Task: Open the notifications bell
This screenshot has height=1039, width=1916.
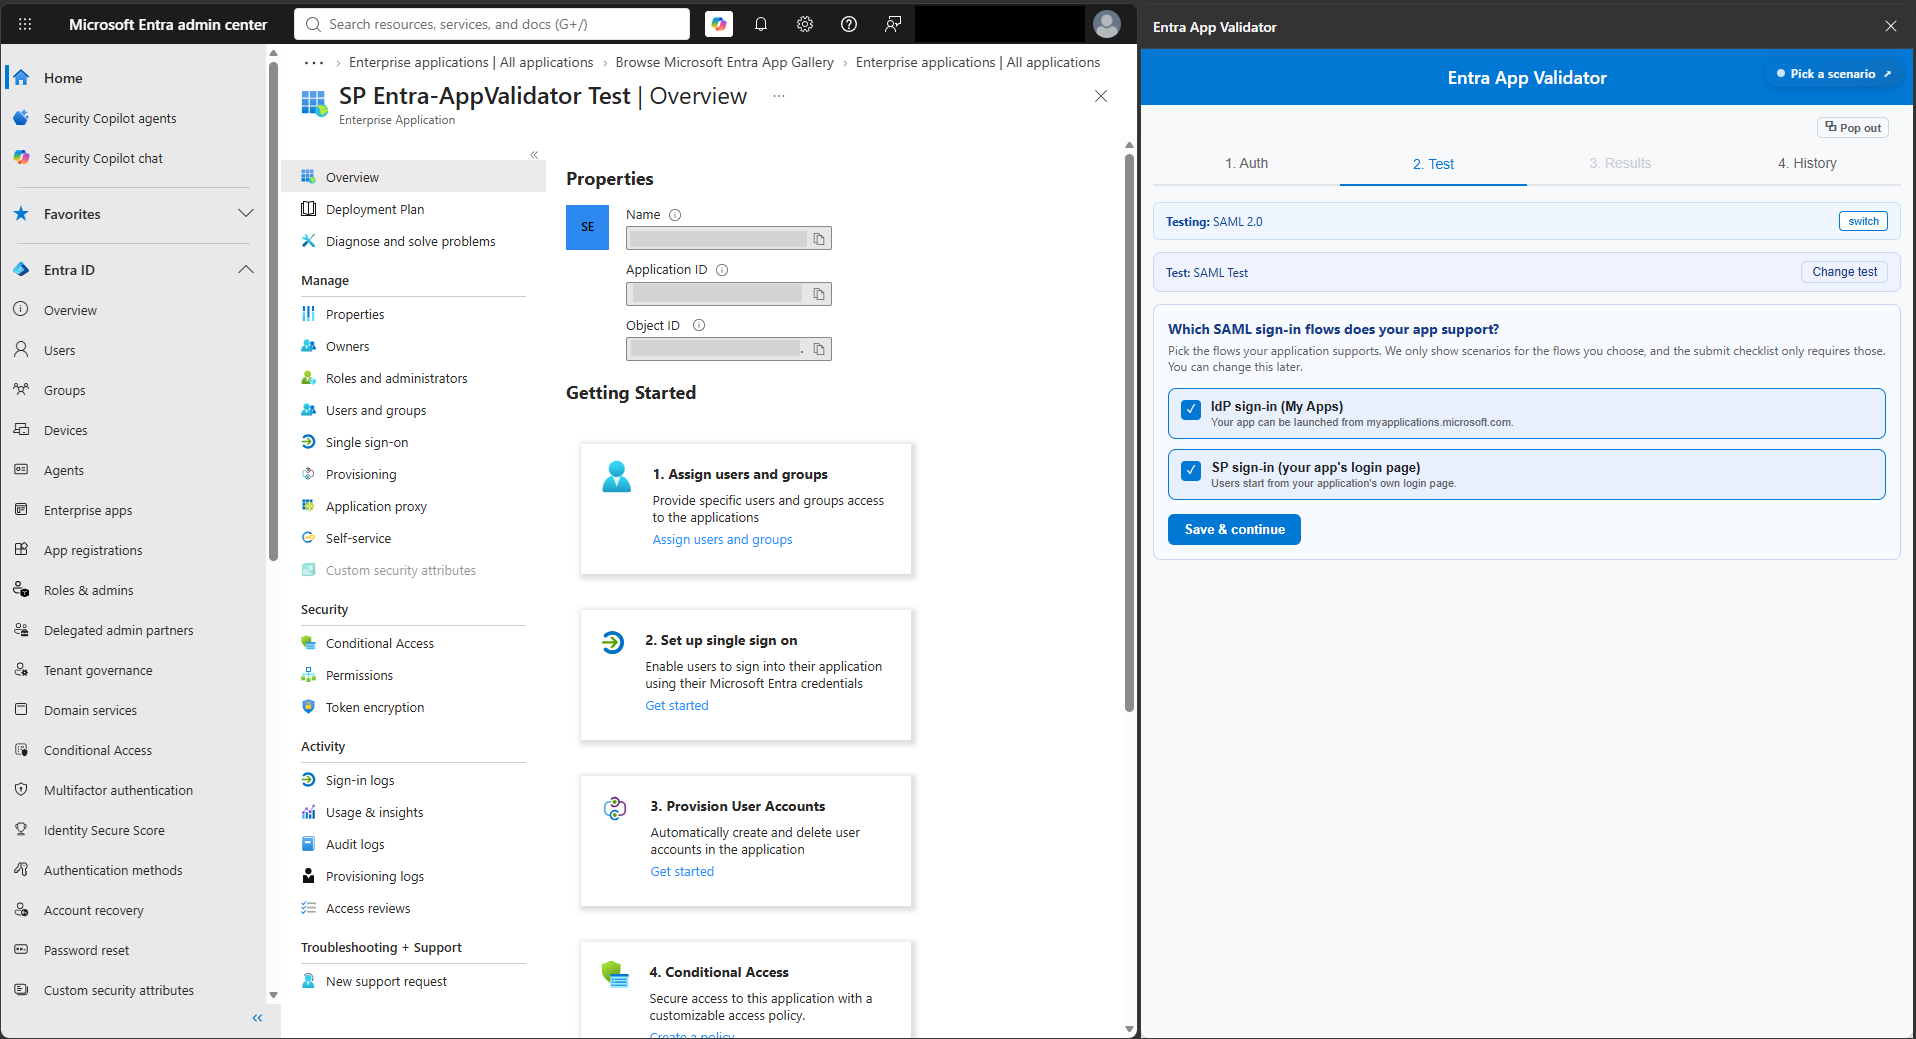Action: [761, 24]
